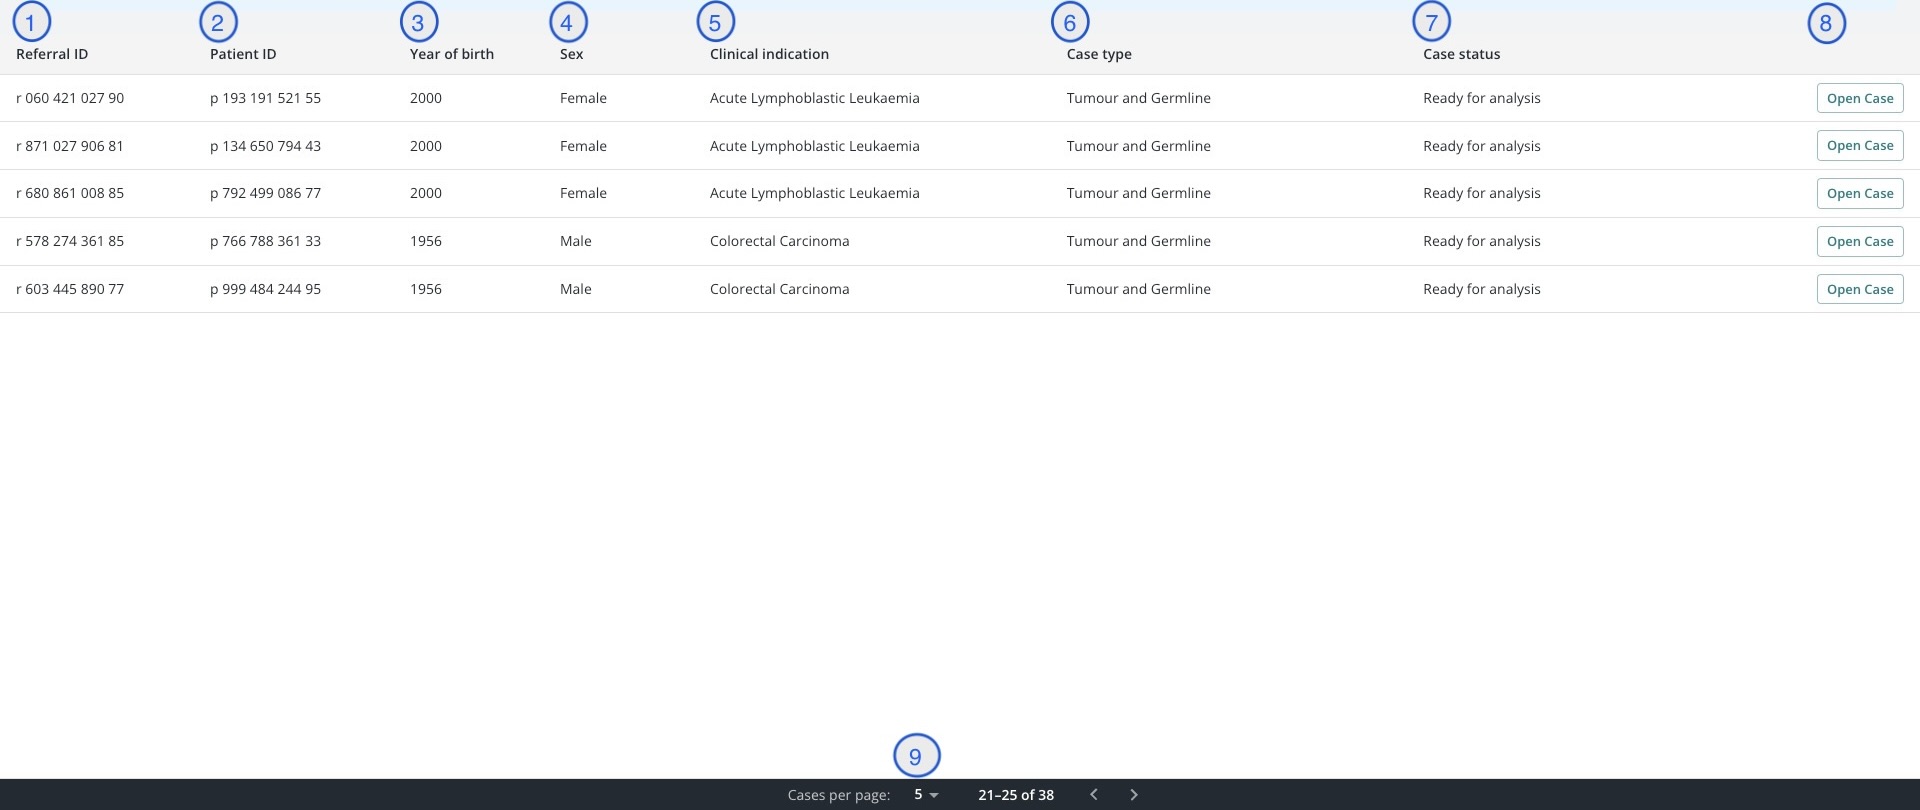The height and width of the screenshot is (810, 1920).
Task: Open the cases per page dropdown
Action: pyautogui.click(x=926, y=795)
